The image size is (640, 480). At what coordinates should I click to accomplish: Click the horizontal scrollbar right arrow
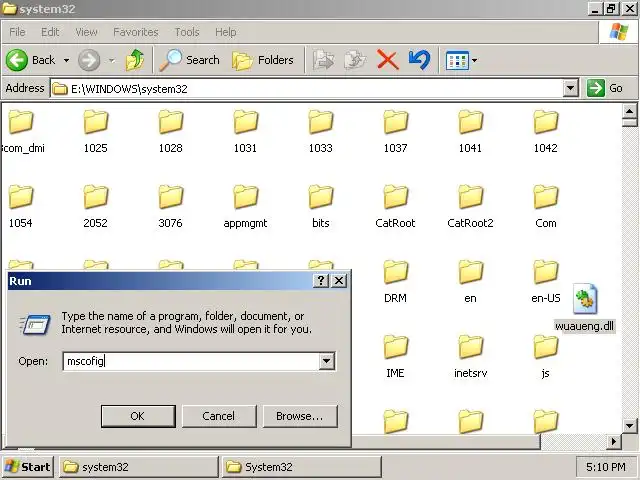pos(613,441)
